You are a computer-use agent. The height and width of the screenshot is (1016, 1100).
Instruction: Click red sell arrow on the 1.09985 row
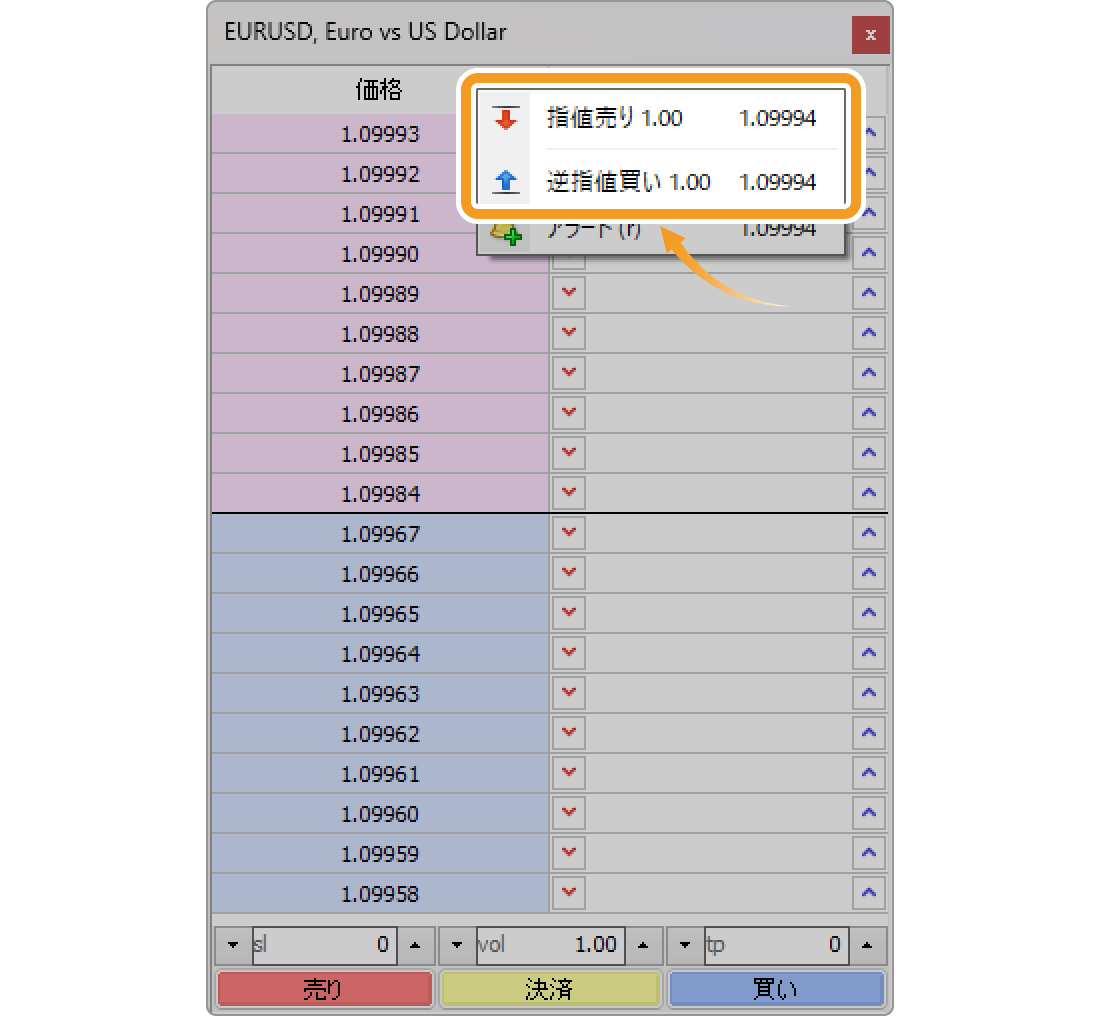pos(568,453)
